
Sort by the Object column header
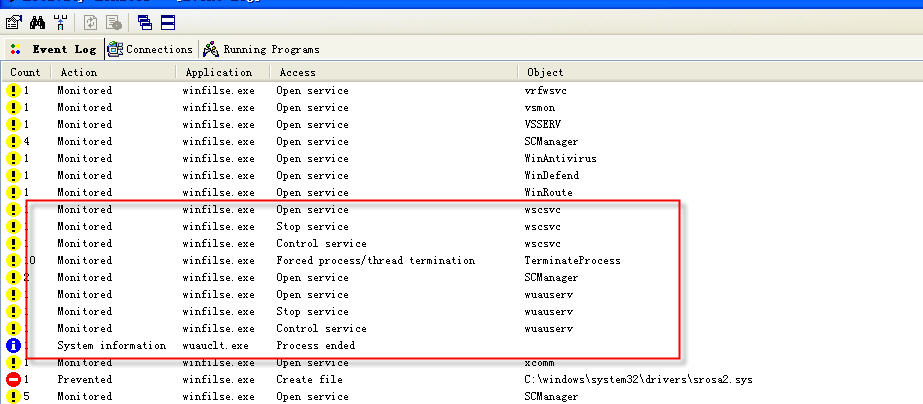(x=545, y=72)
